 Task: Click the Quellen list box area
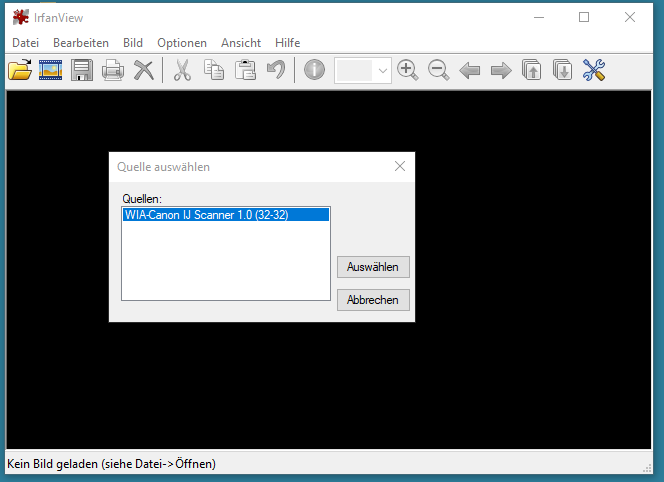tap(226, 254)
